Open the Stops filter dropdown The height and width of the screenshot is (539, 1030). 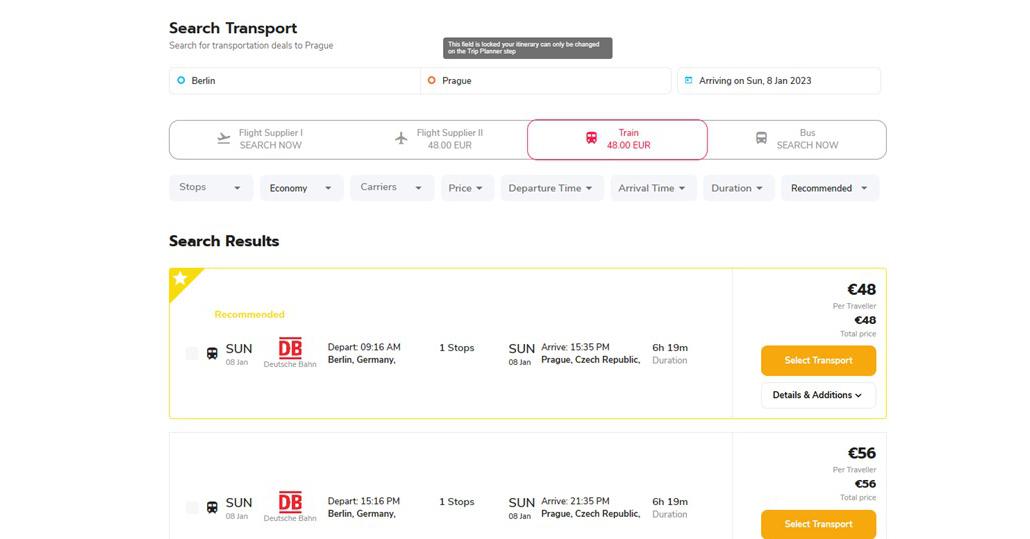[x=210, y=188]
